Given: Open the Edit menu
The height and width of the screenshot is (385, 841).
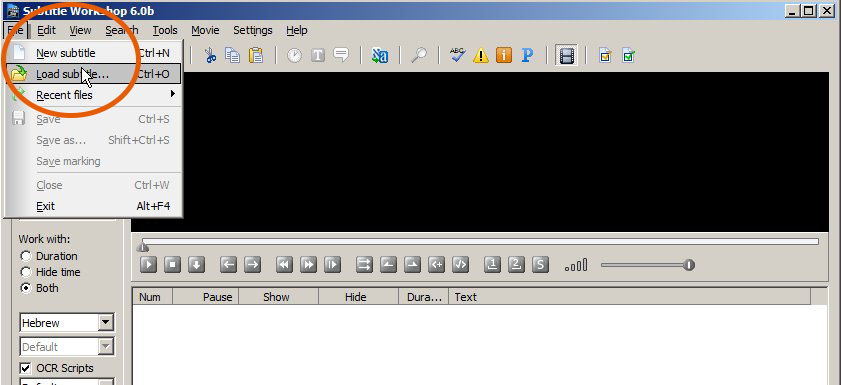Looking at the screenshot, I should tap(46, 30).
